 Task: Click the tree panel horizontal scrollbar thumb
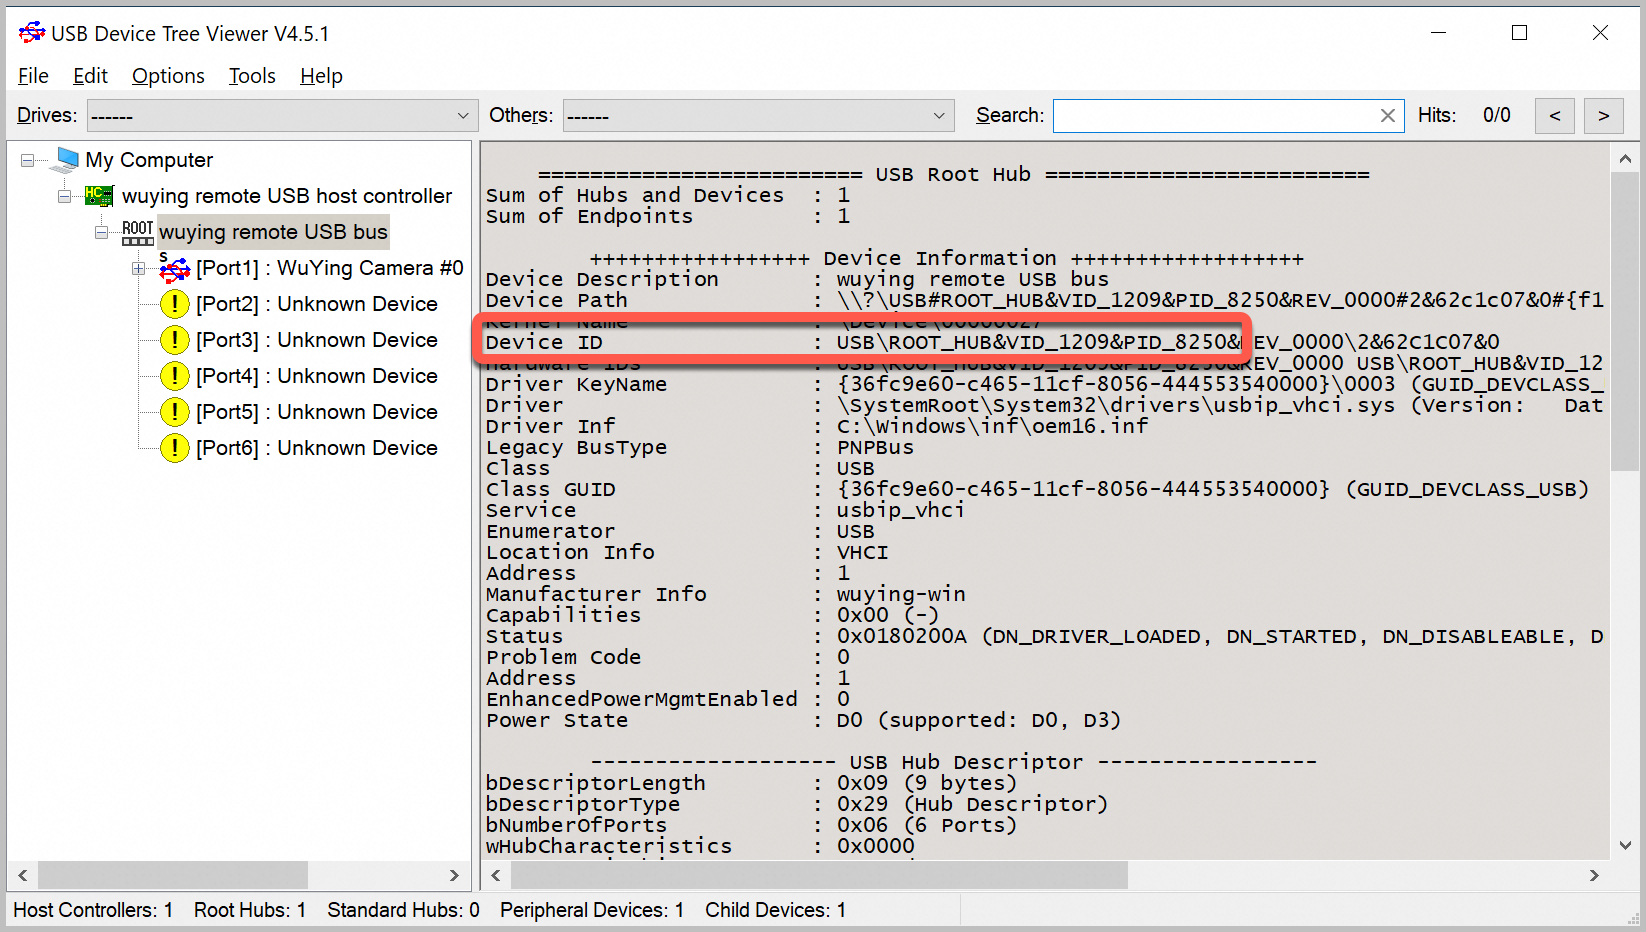[172, 876]
